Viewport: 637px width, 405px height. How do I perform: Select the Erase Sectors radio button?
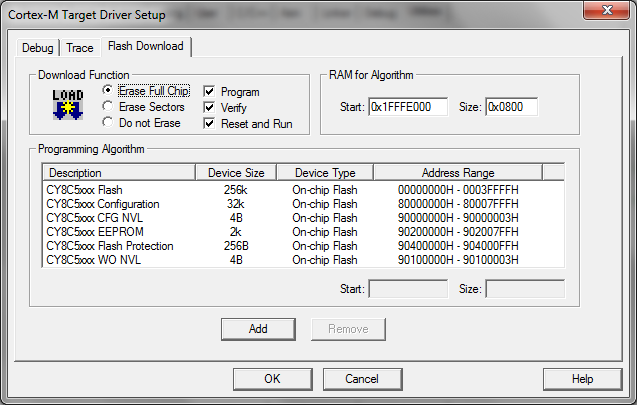(108, 107)
